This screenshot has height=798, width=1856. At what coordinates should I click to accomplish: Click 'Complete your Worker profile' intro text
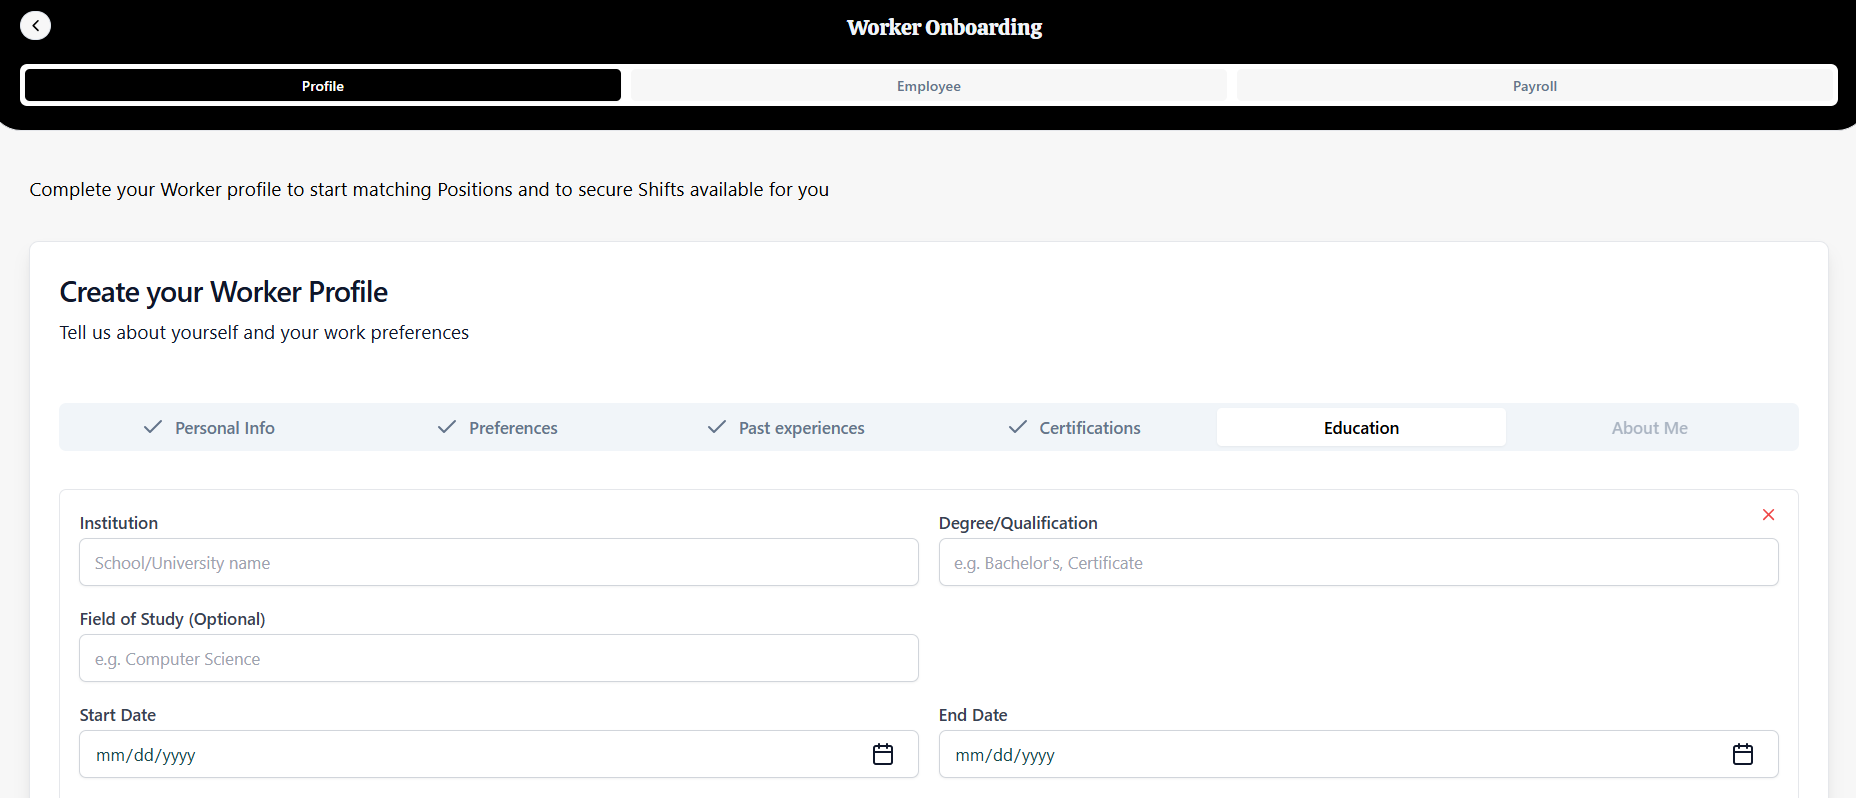pyautogui.click(x=429, y=190)
